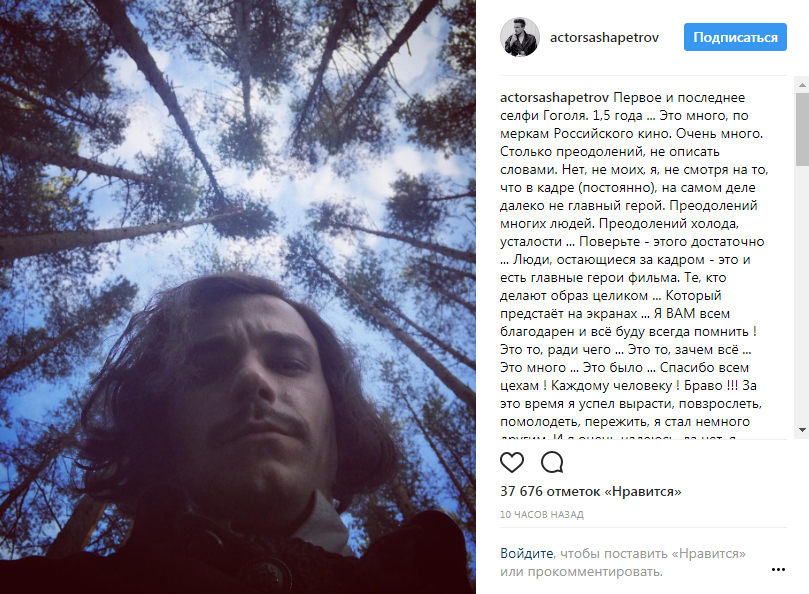The width and height of the screenshot is (809, 594).
Task: Open the 37 676 отметок «Нравится» likes list
Action: 591,491
